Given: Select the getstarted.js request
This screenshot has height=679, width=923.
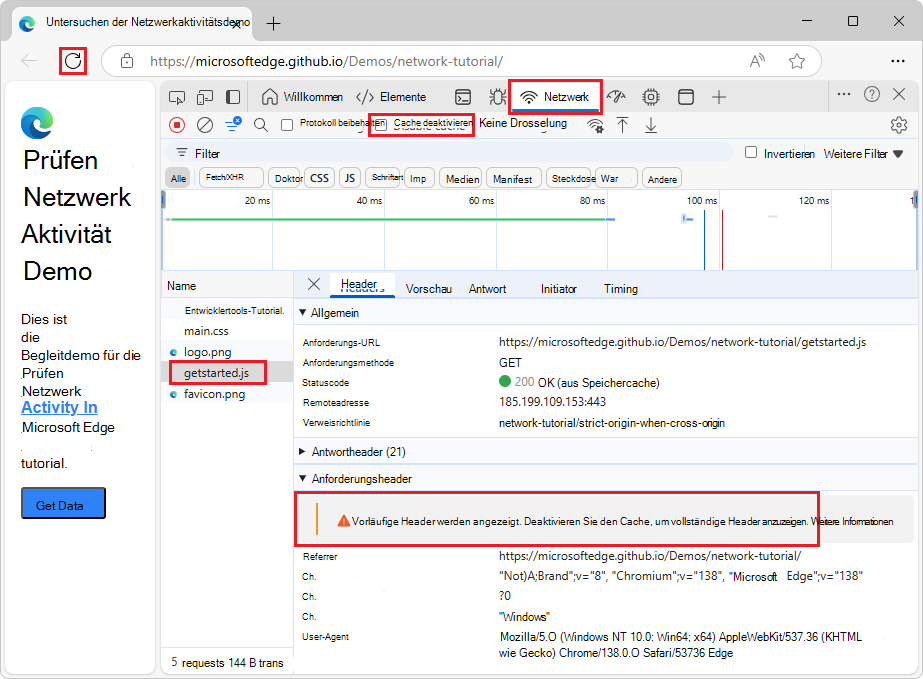Looking at the screenshot, I should [217, 373].
